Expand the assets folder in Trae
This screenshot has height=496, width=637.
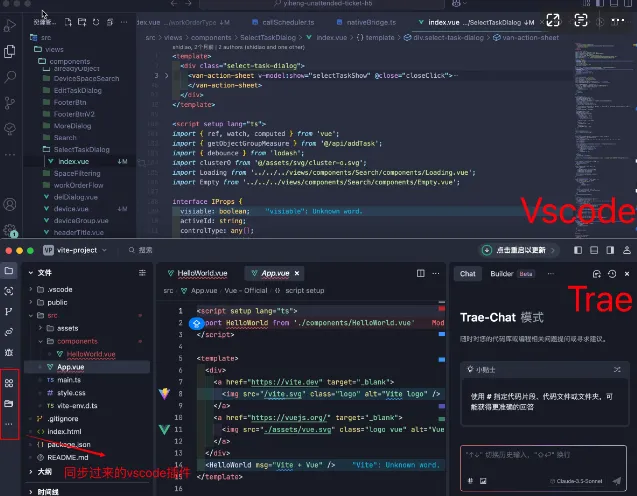[40, 328]
